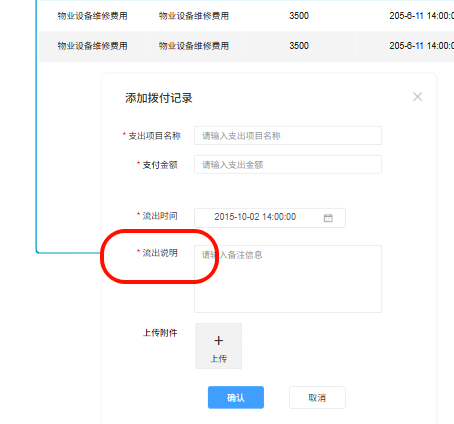
Task: Click the 流出时间 label
Action: point(160,216)
